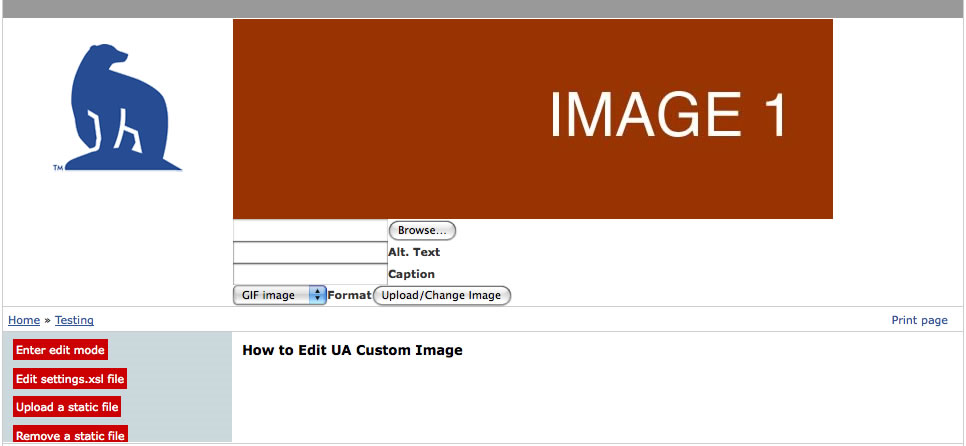The height and width of the screenshot is (446, 966).
Task: Click the Format label
Action: click(349, 295)
